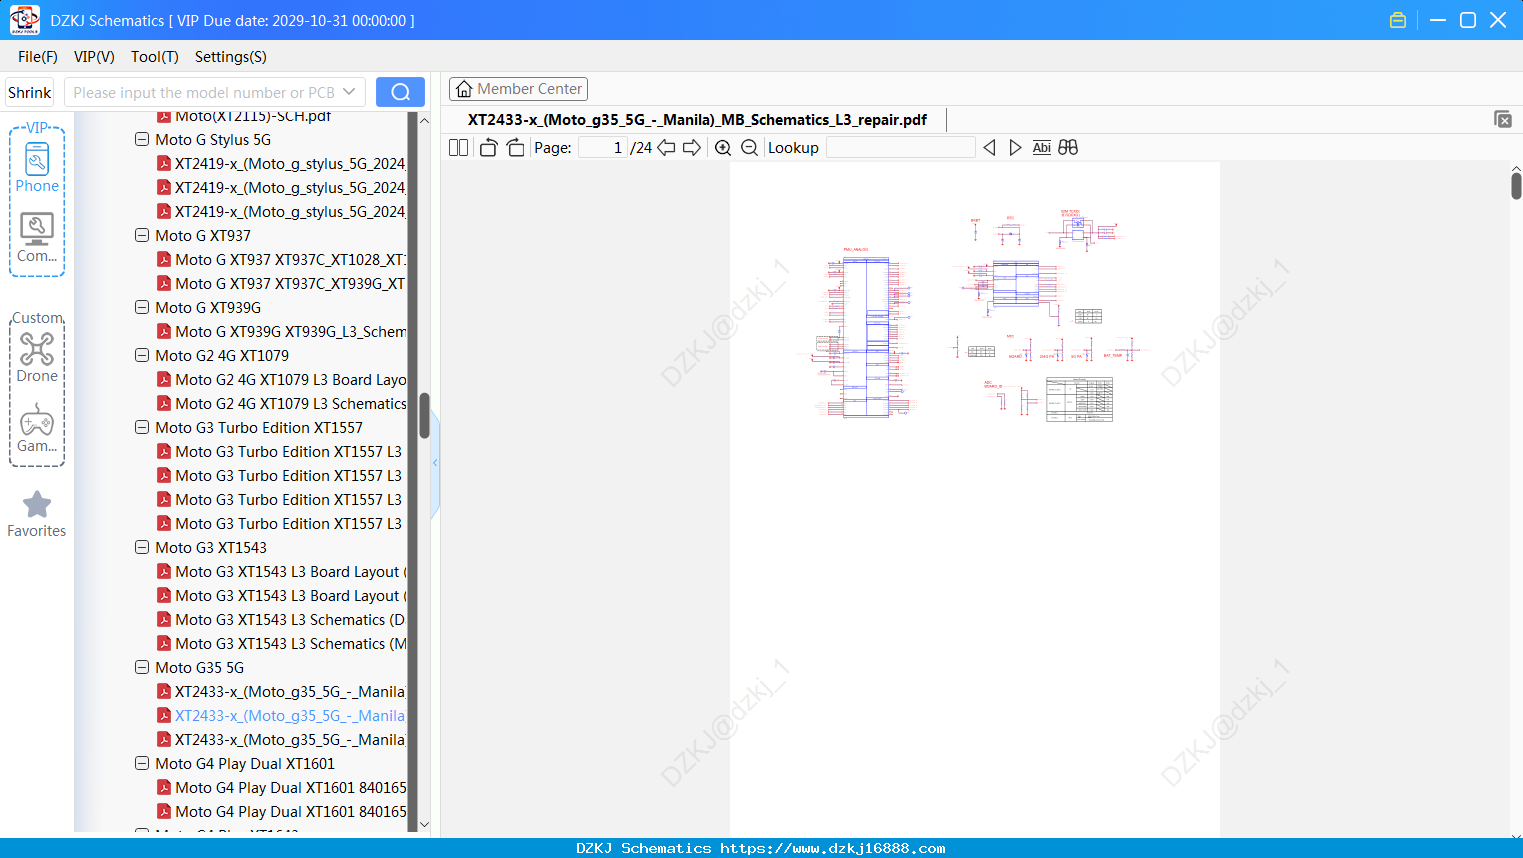Find next lookup result triangle
The width and height of the screenshot is (1523, 858).
point(1015,148)
